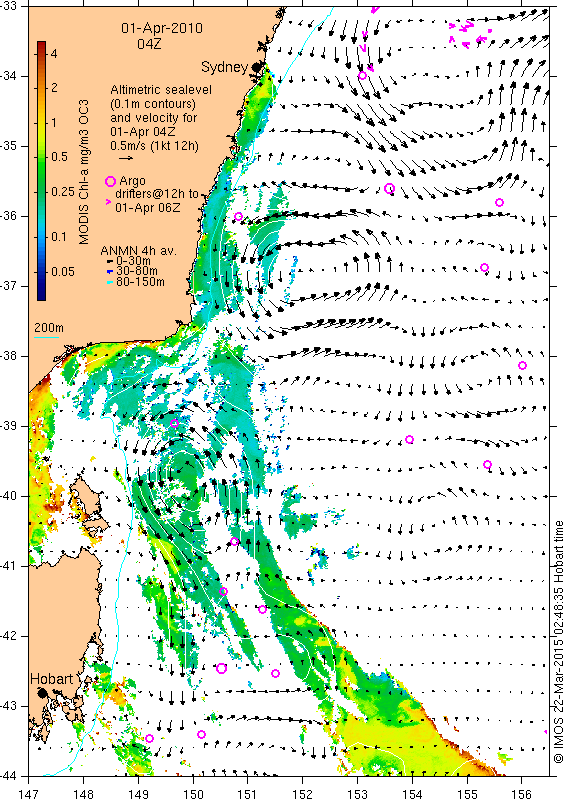
Task: Click the longitude axis label 156
Action: coord(522,794)
